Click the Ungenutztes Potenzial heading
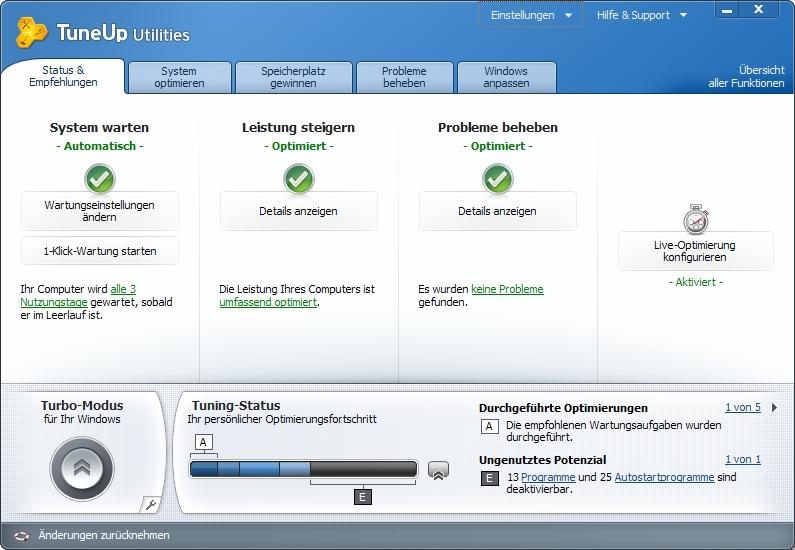Viewport: 795px width, 550px height. coord(543,460)
